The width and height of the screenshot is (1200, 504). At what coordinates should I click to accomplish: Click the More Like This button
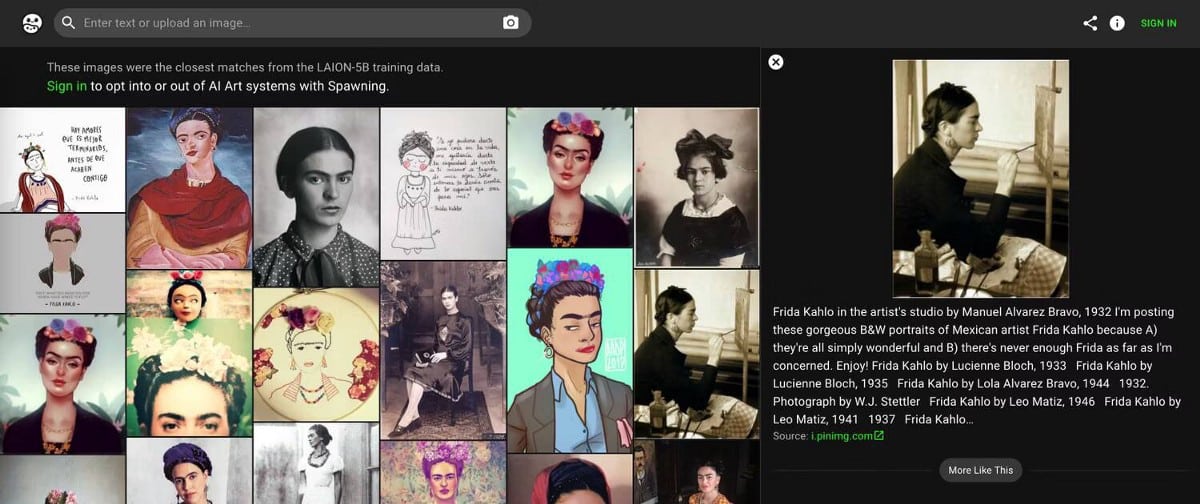[x=980, y=470]
